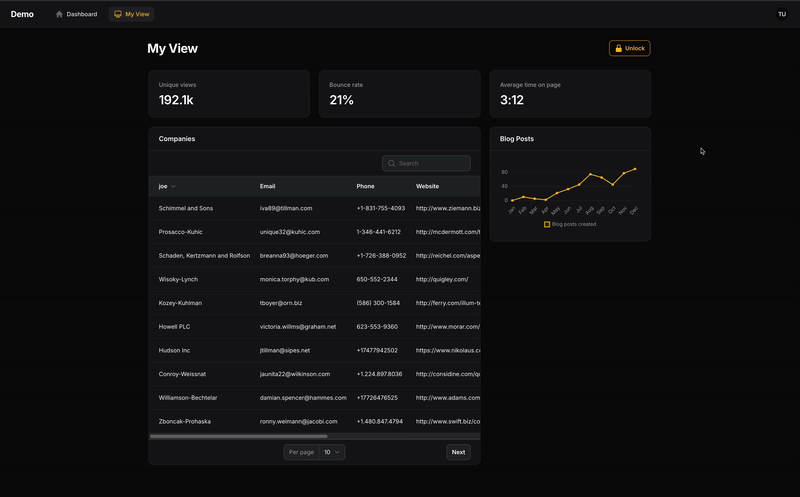Click the magnifier icon in search box

click(392, 163)
